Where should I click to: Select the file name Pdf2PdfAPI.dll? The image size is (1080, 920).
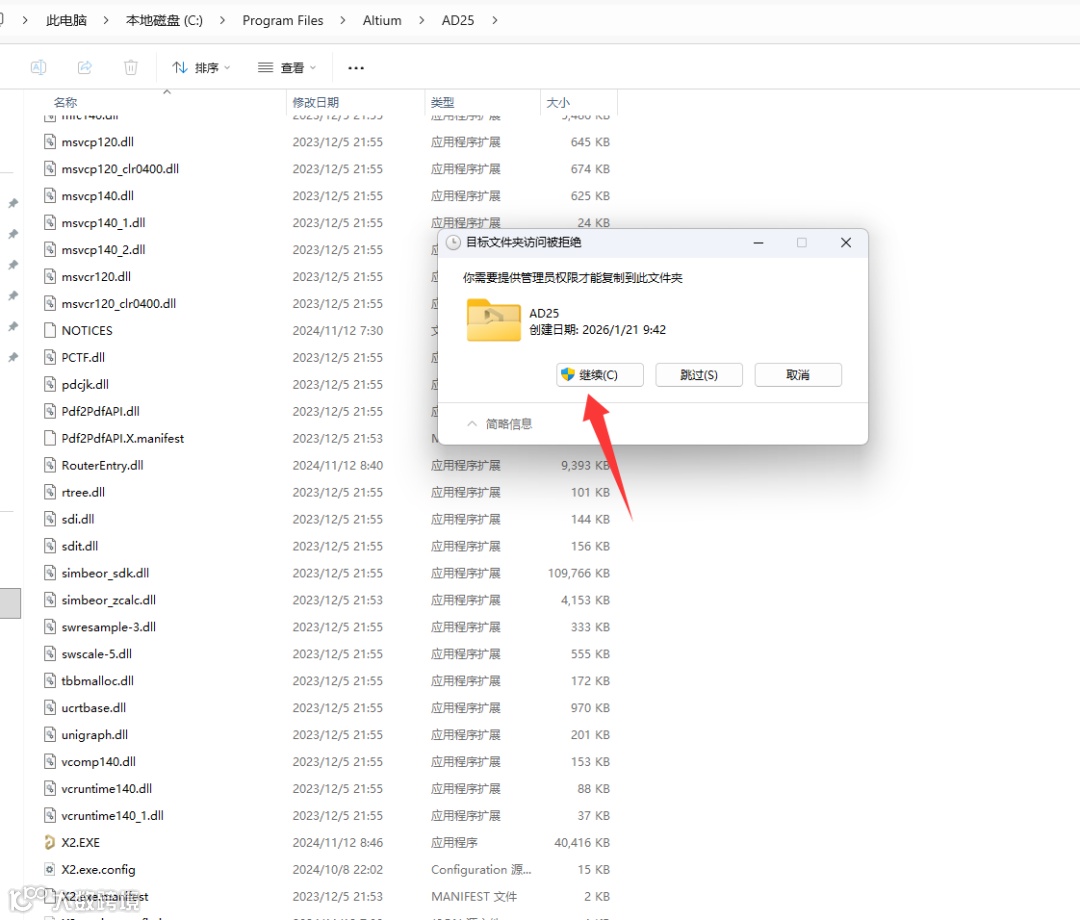(101, 411)
